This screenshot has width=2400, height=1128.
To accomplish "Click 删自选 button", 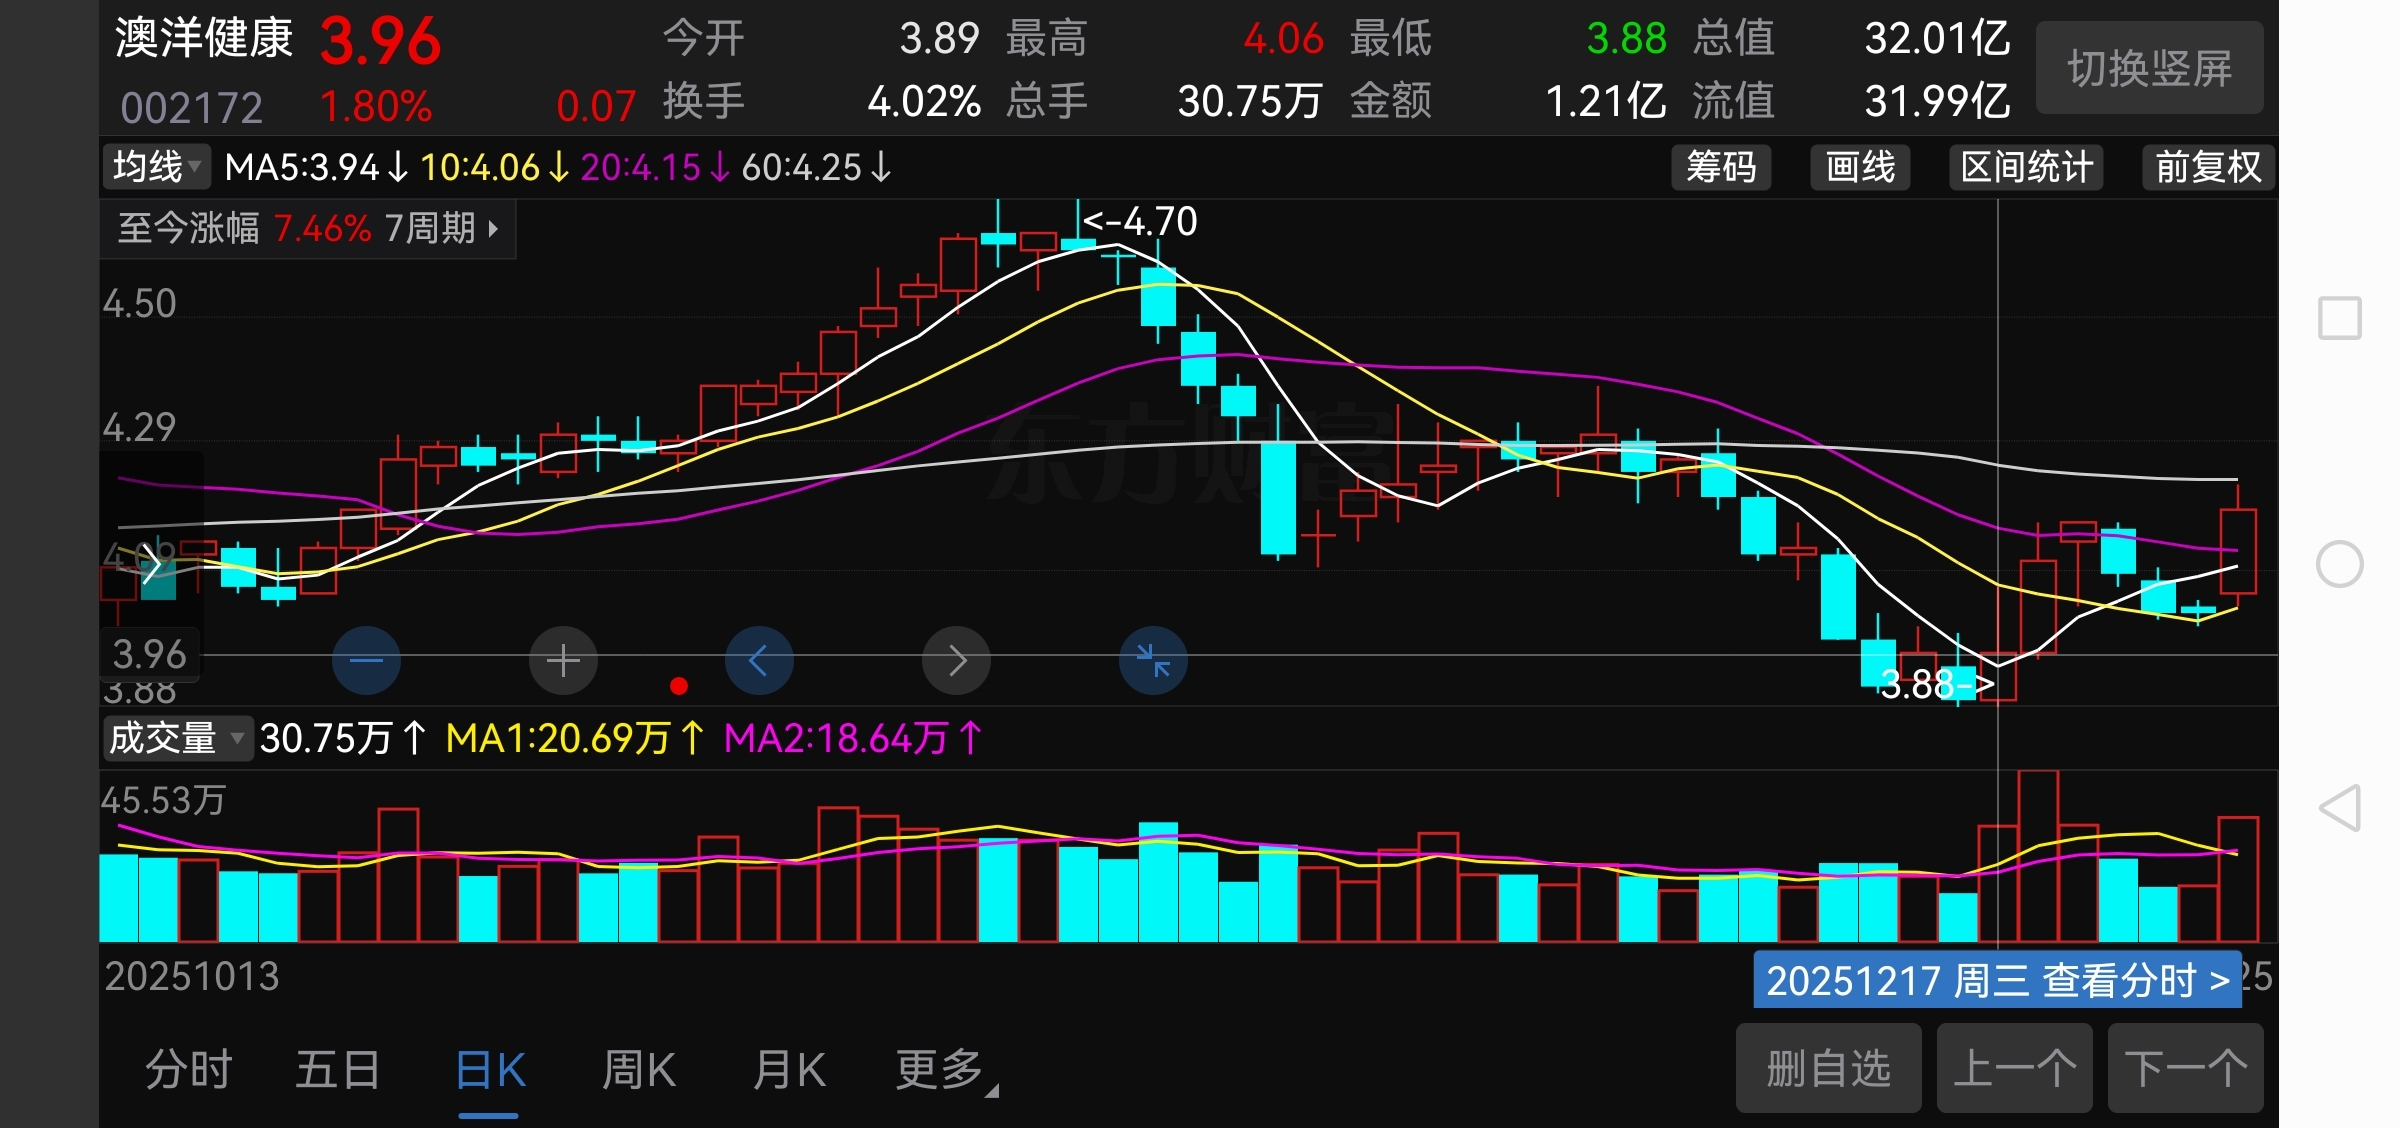I will (x=1828, y=1068).
